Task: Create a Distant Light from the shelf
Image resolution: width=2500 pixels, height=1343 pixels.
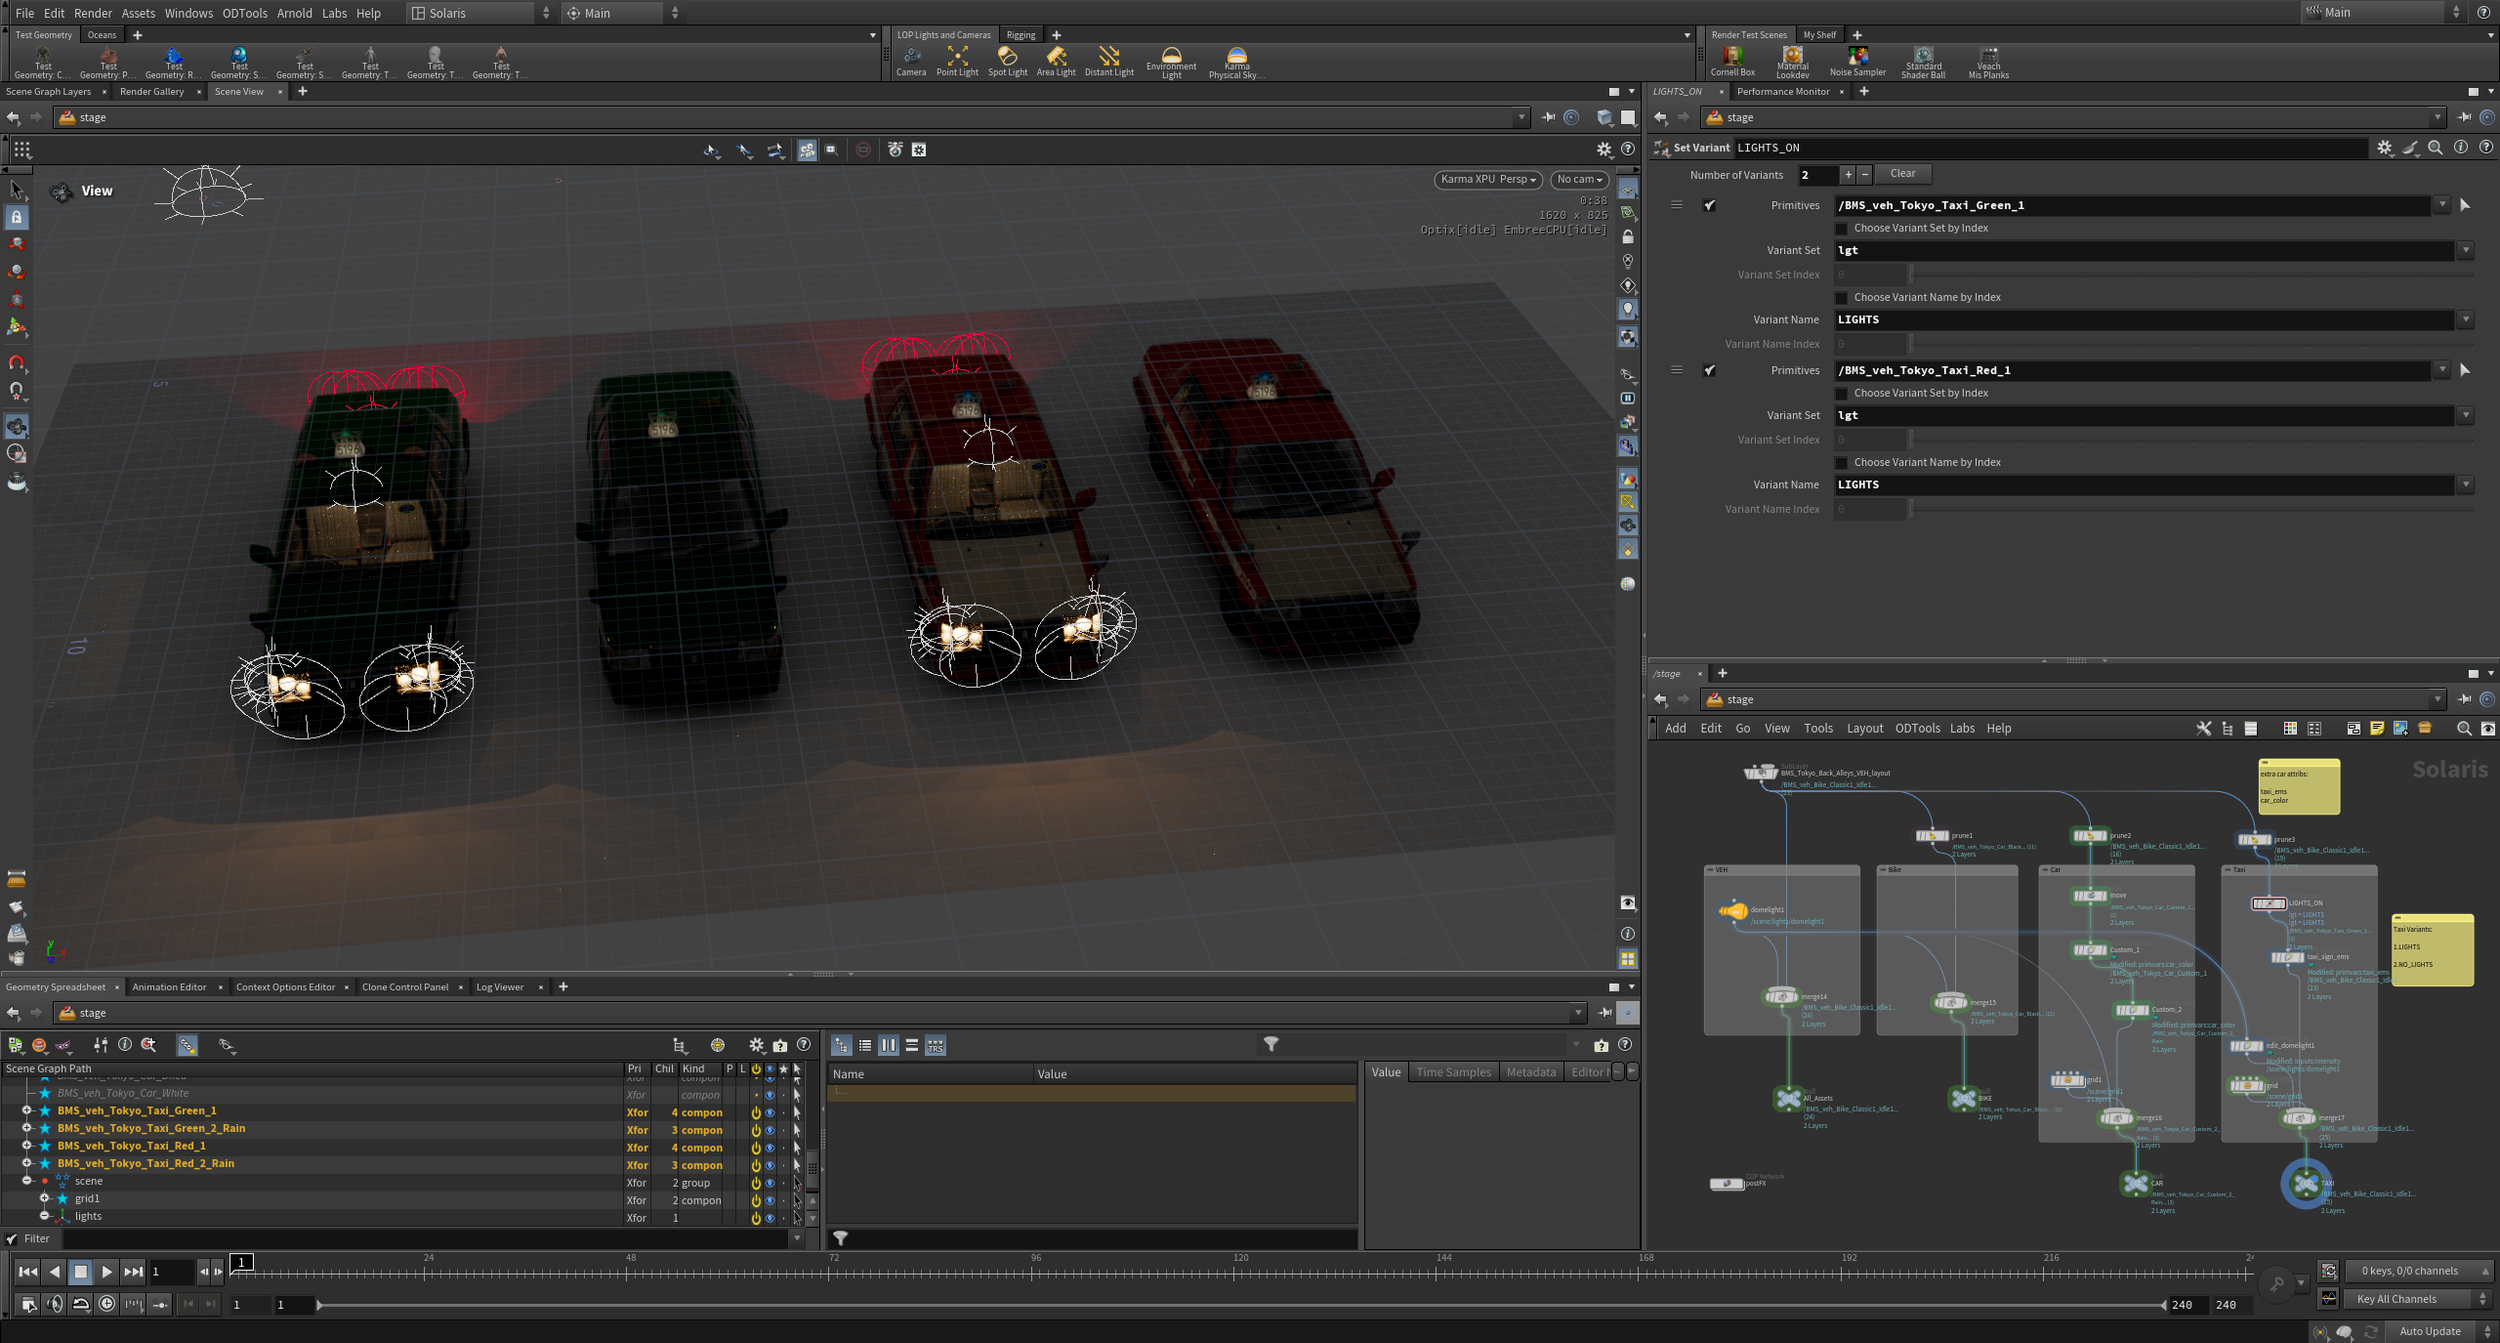Action: pos(1109,61)
